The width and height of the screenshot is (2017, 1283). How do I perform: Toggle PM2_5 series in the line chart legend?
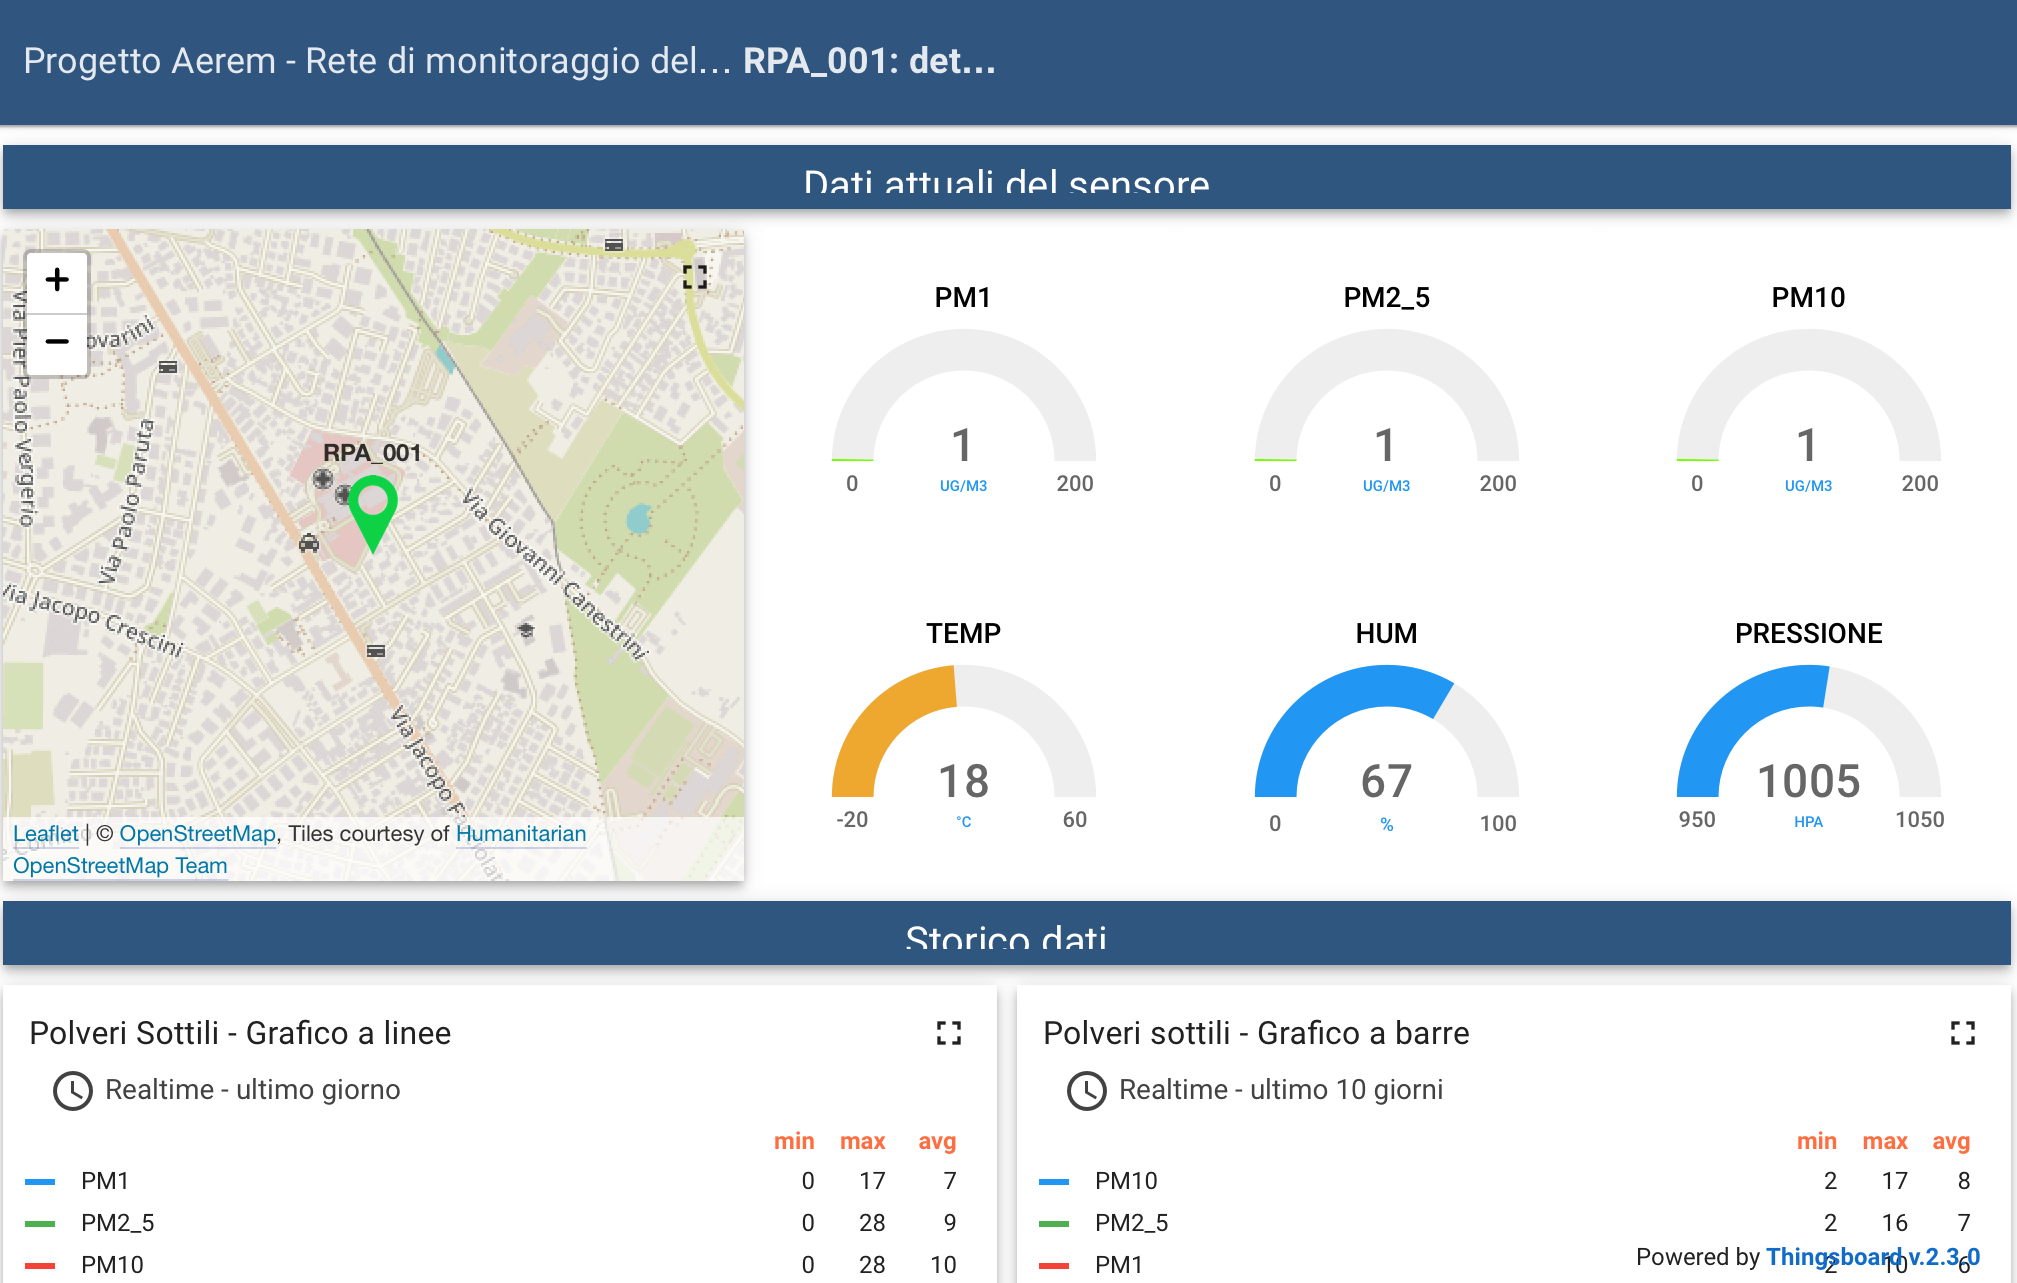pyautogui.click(x=117, y=1223)
